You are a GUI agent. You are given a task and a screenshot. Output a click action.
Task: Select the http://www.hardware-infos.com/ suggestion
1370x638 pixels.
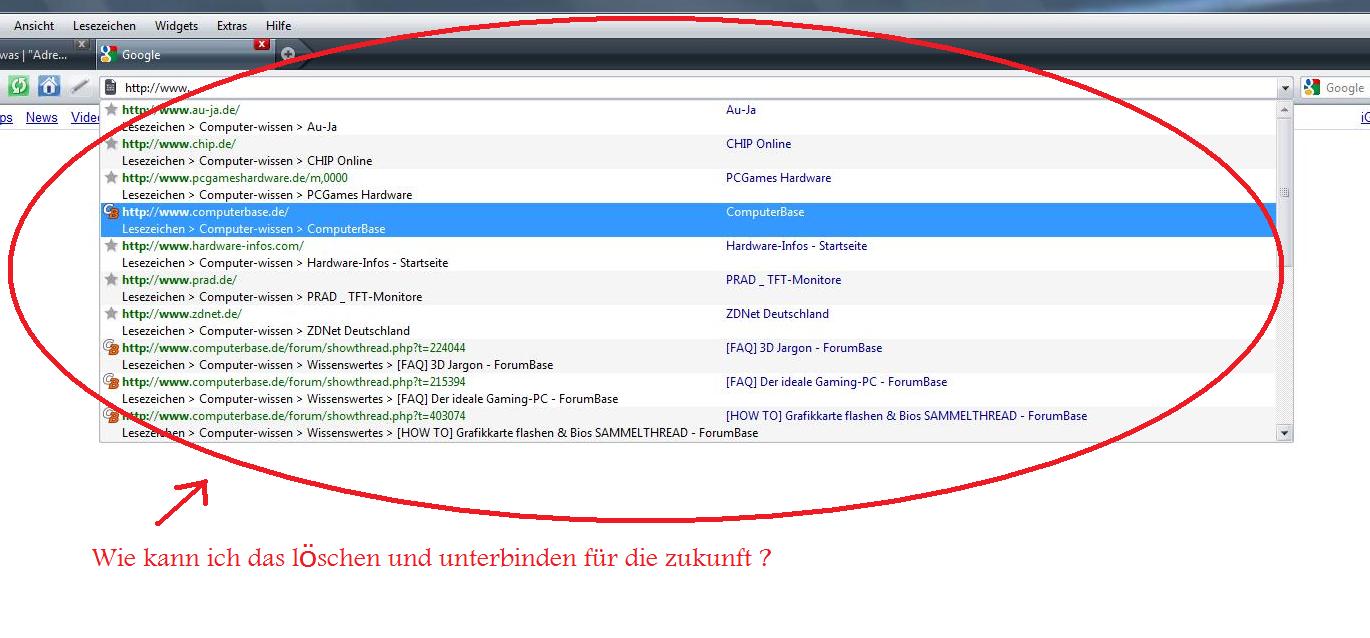click(213, 246)
